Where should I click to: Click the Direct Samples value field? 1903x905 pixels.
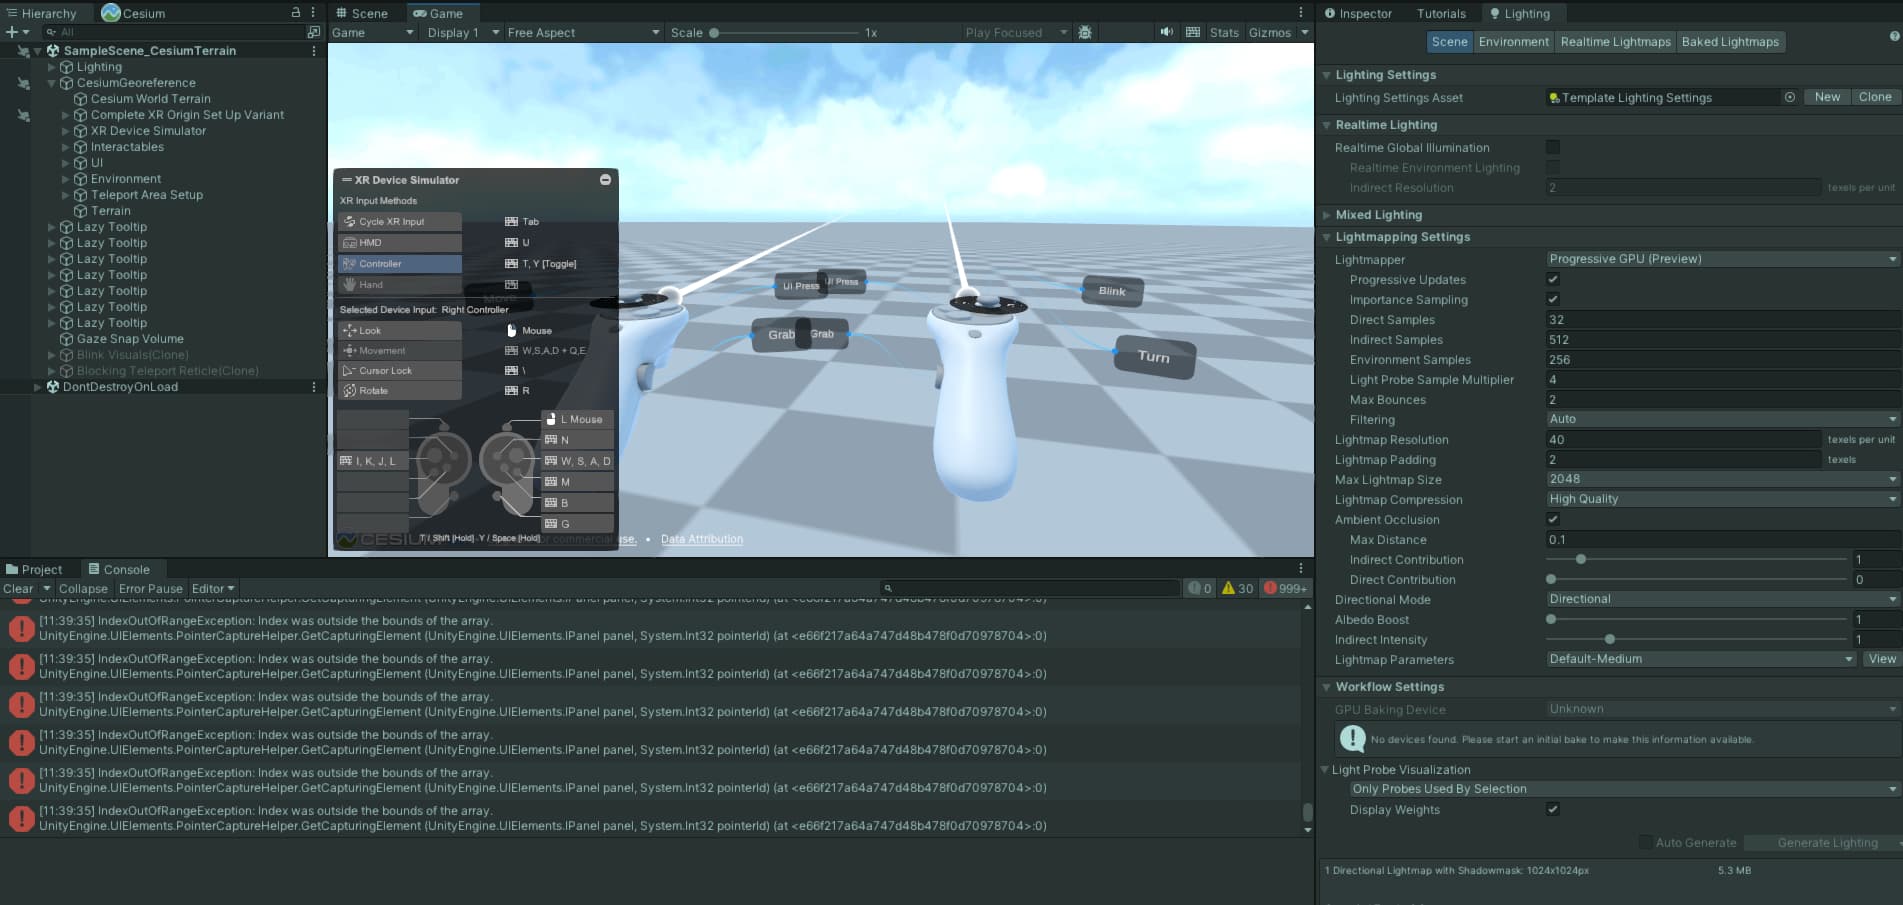click(1722, 320)
